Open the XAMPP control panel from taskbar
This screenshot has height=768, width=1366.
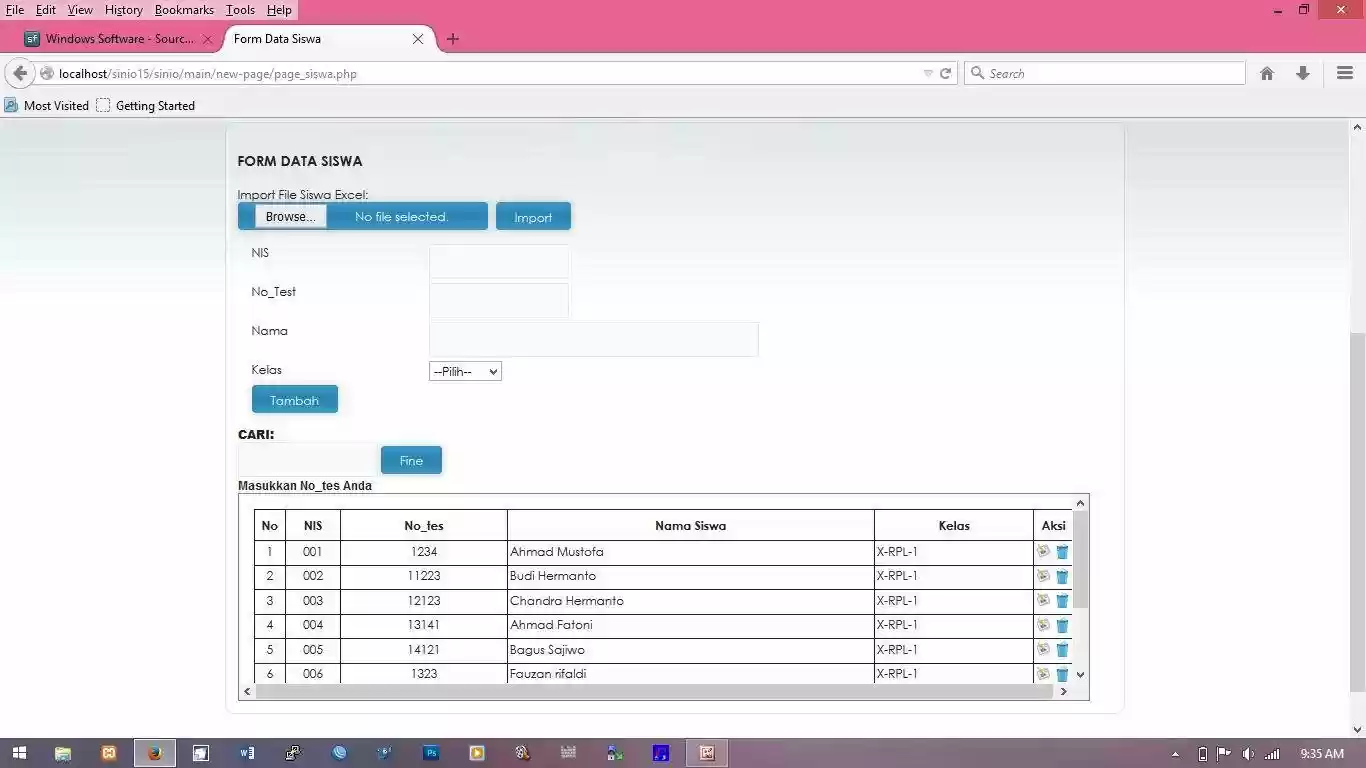tap(707, 753)
